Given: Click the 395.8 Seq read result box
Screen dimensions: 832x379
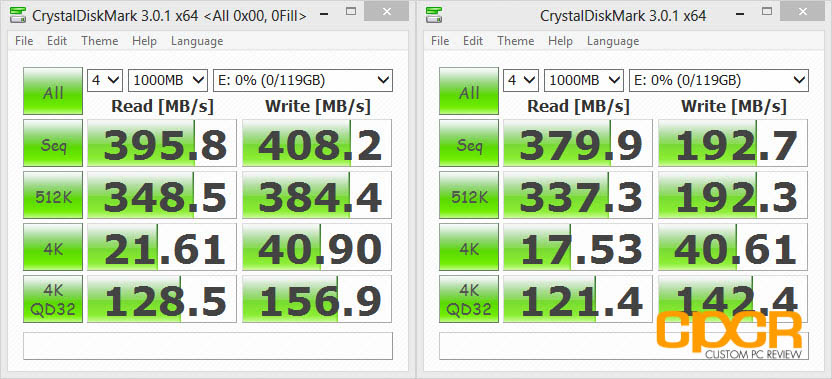Looking at the screenshot, I should [x=162, y=143].
